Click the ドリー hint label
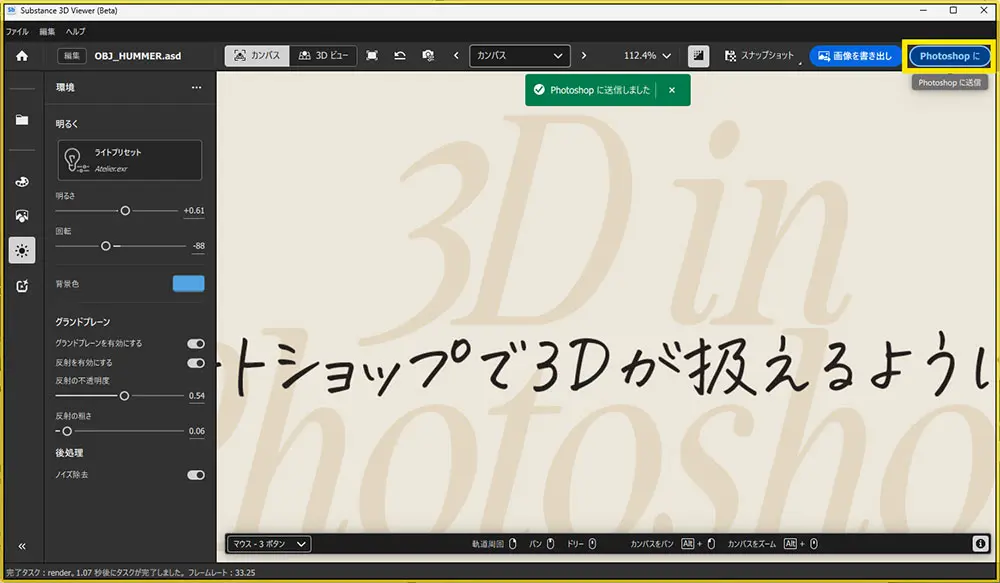Image resolution: width=1000 pixels, height=583 pixels. [x=575, y=544]
